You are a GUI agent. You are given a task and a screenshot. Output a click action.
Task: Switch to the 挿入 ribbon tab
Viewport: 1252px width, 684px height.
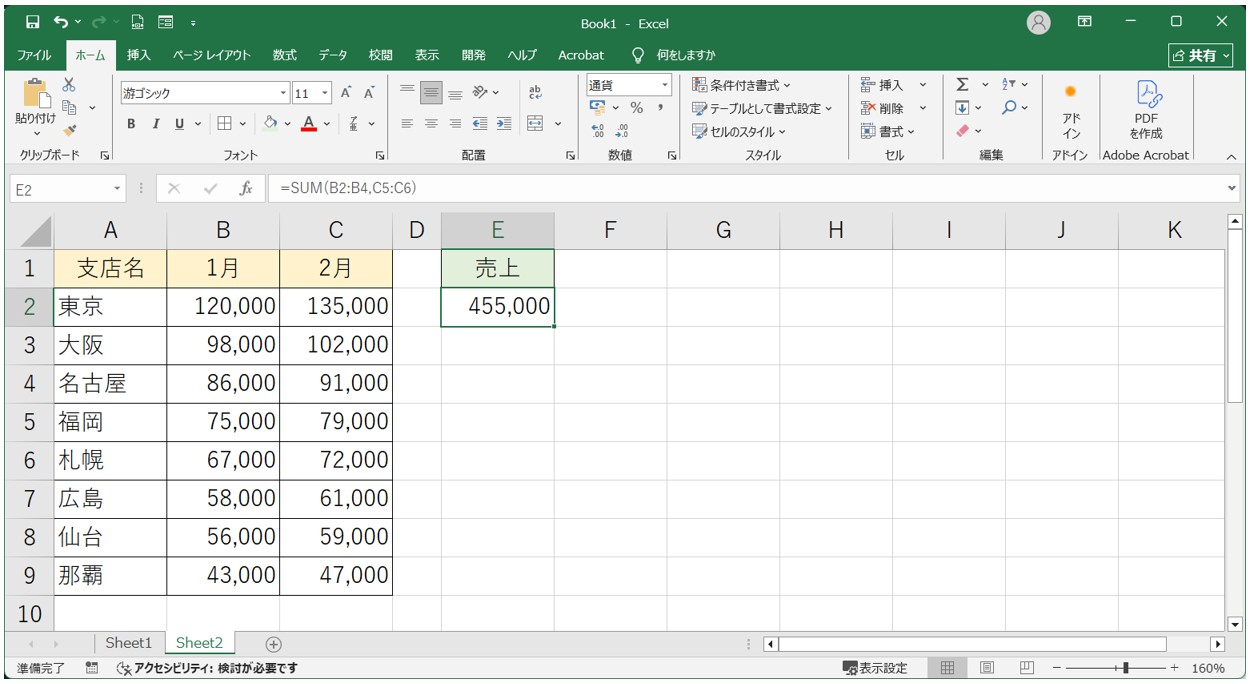click(x=139, y=55)
